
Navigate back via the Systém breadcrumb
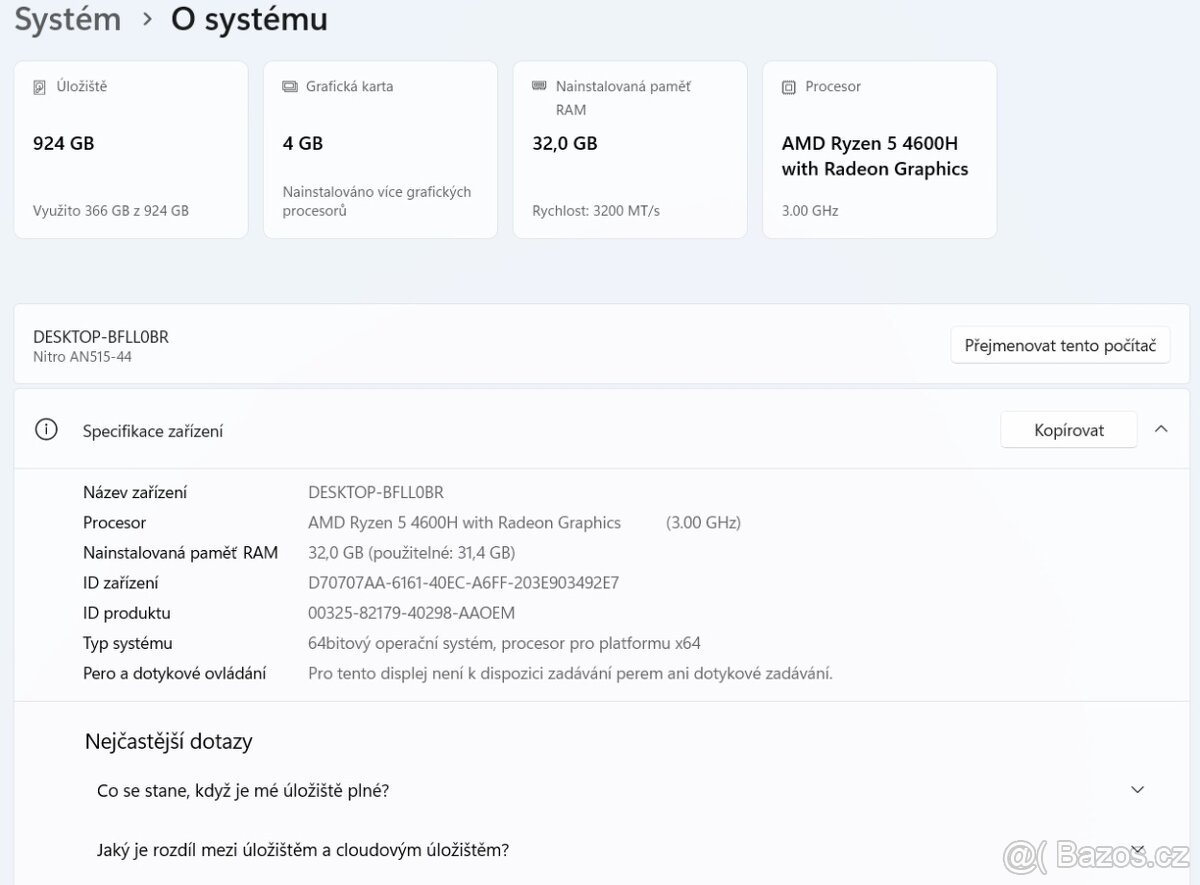(x=66, y=18)
